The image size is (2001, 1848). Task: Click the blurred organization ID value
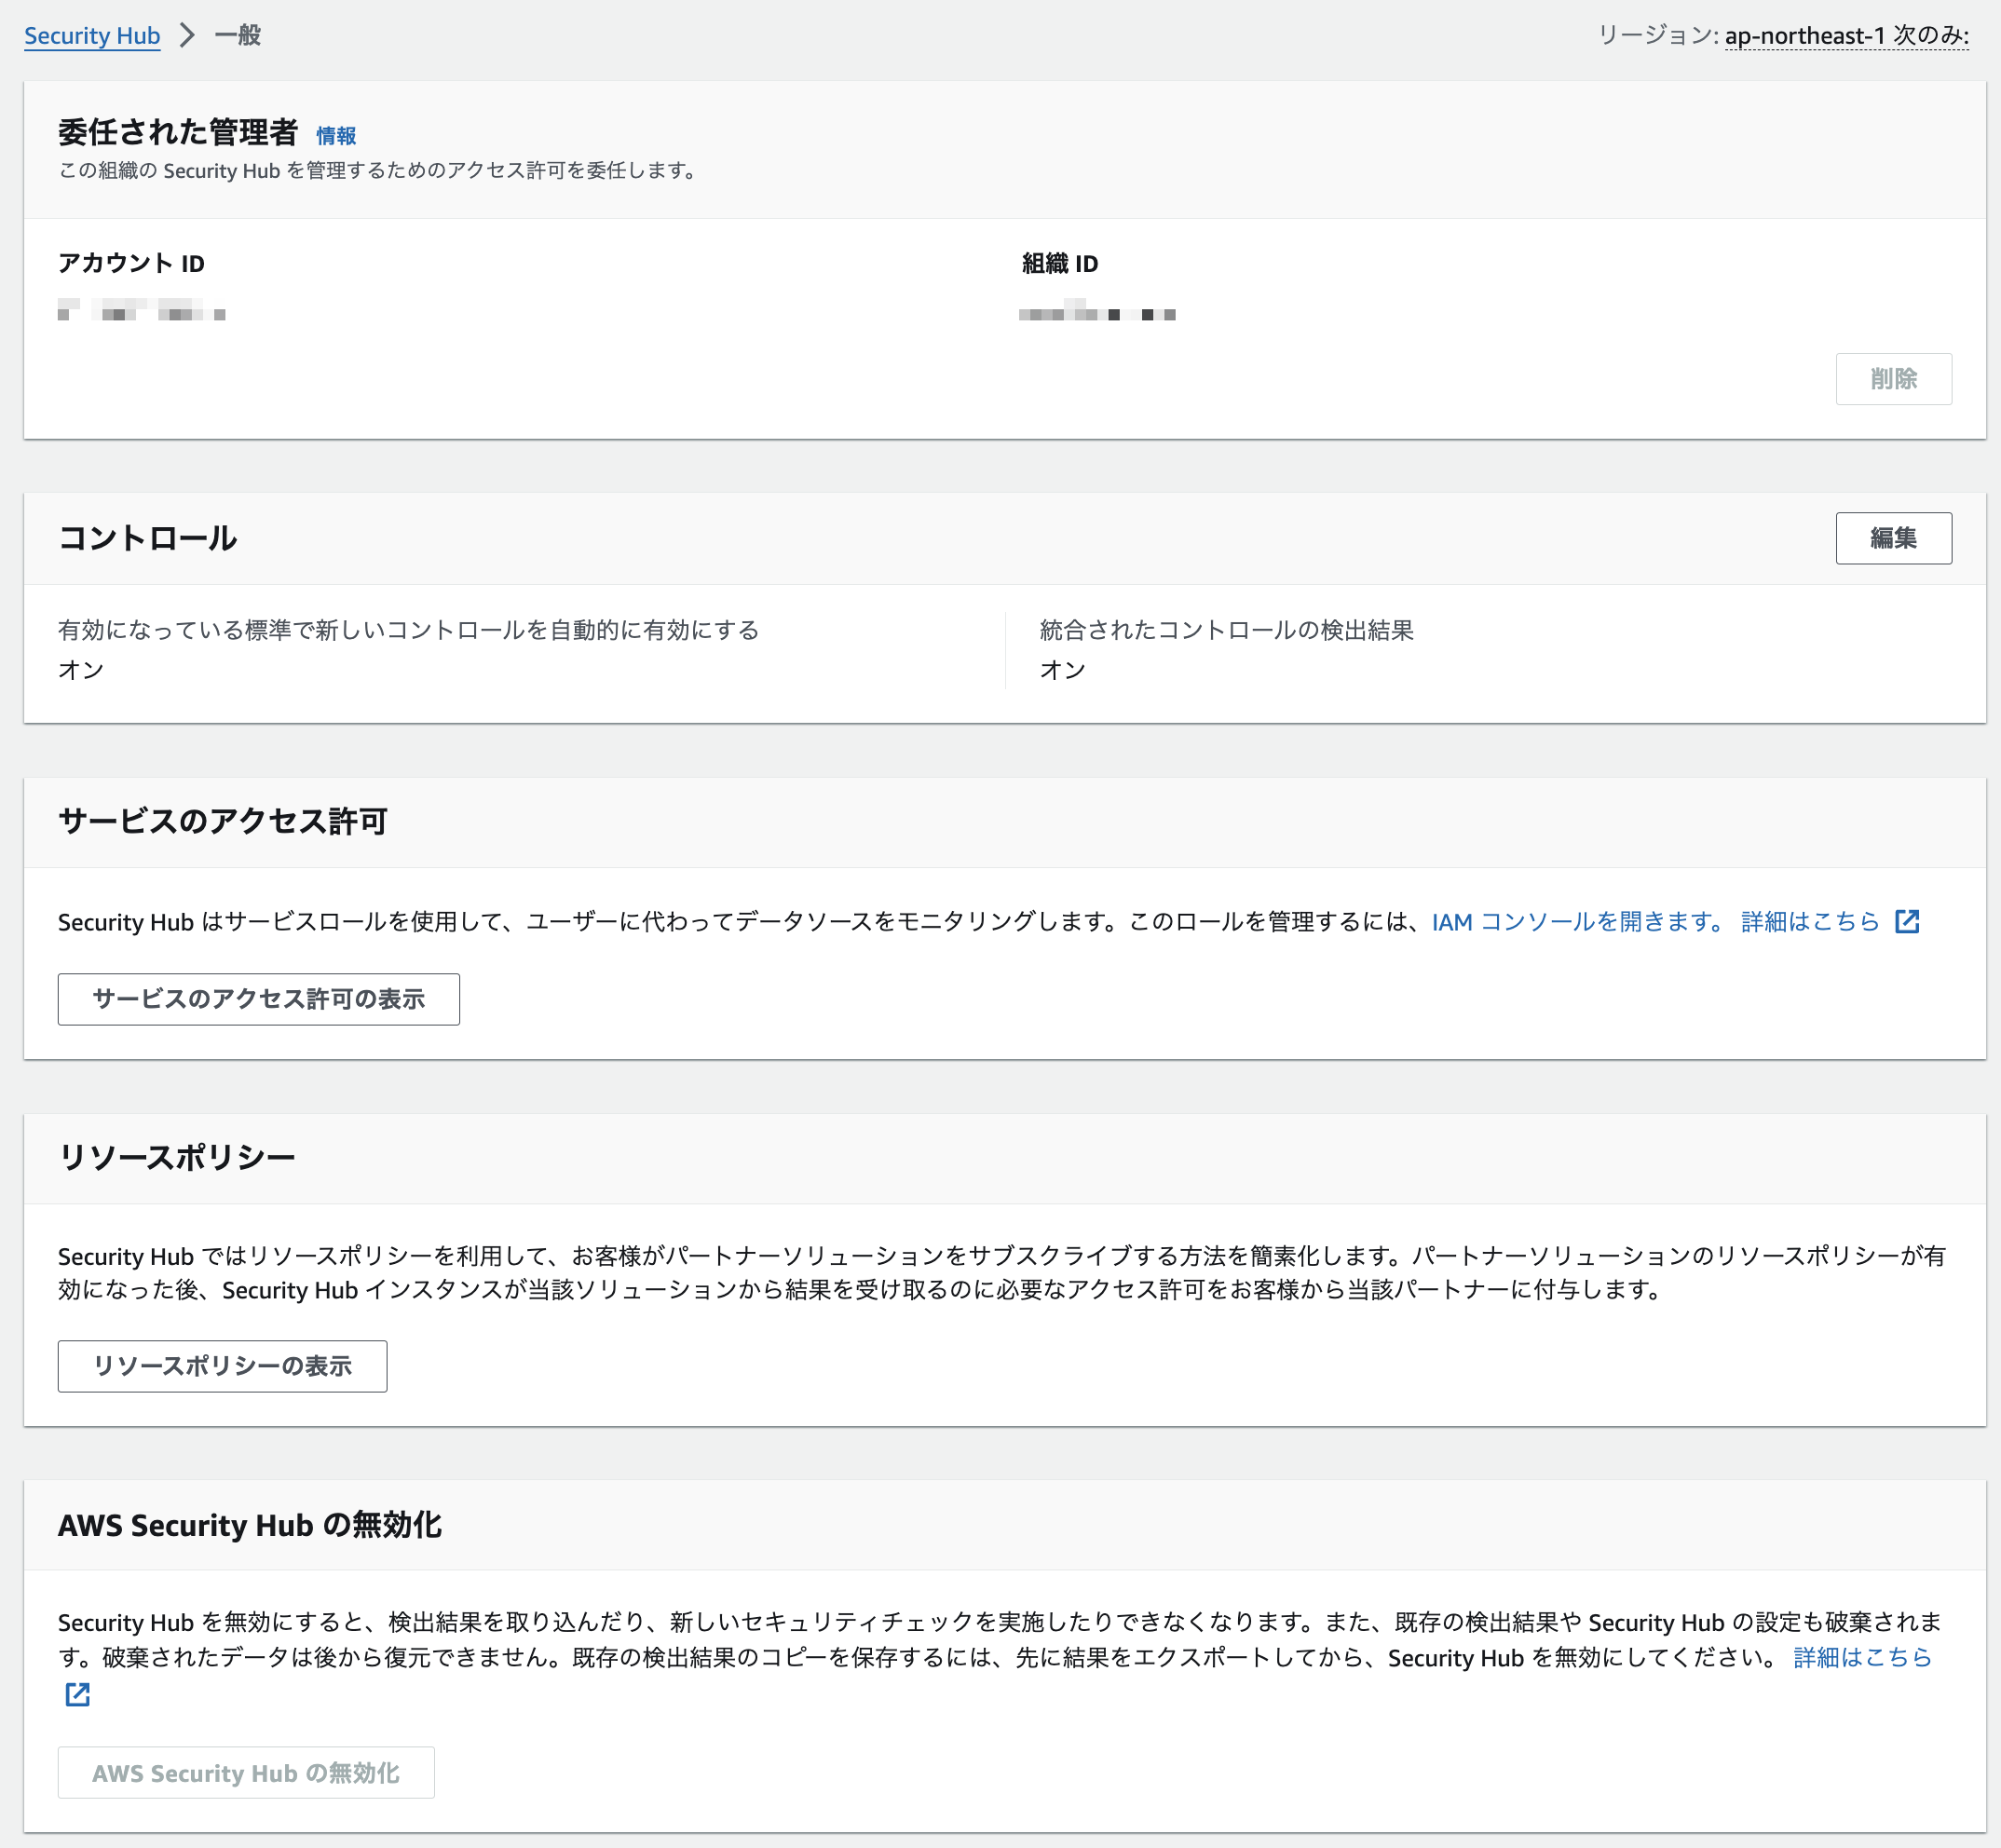(1097, 310)
